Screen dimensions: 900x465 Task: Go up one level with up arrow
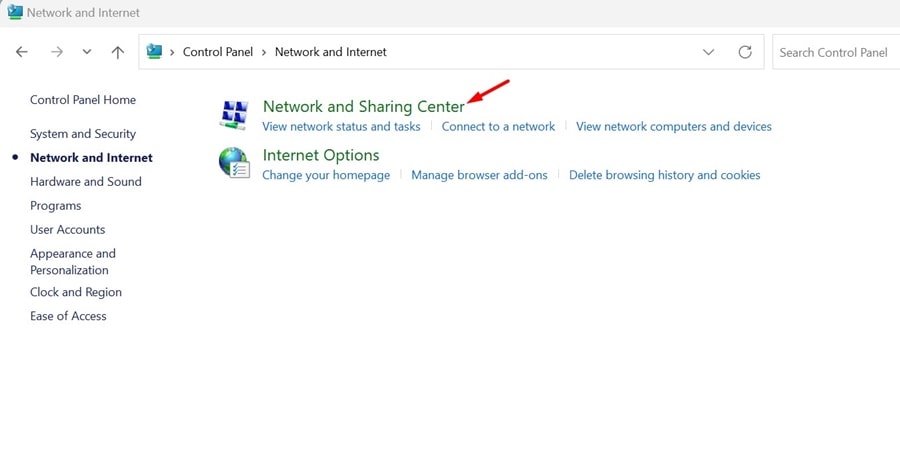(117, 52)
